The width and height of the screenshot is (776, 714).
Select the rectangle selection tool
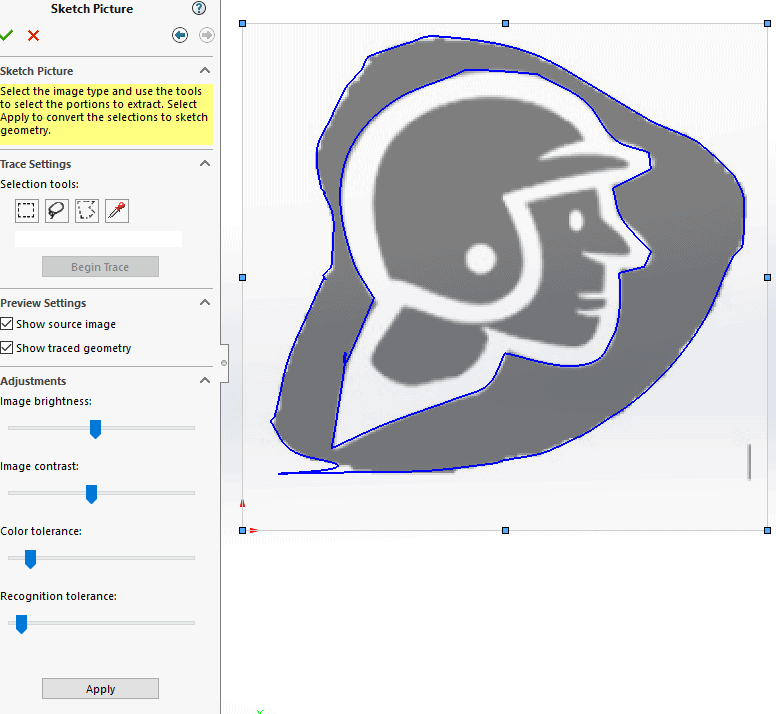(26, 211)
